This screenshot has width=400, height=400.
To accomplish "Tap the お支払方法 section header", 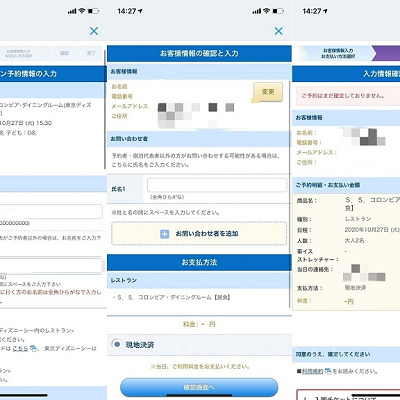I will [x=199, y=262].
